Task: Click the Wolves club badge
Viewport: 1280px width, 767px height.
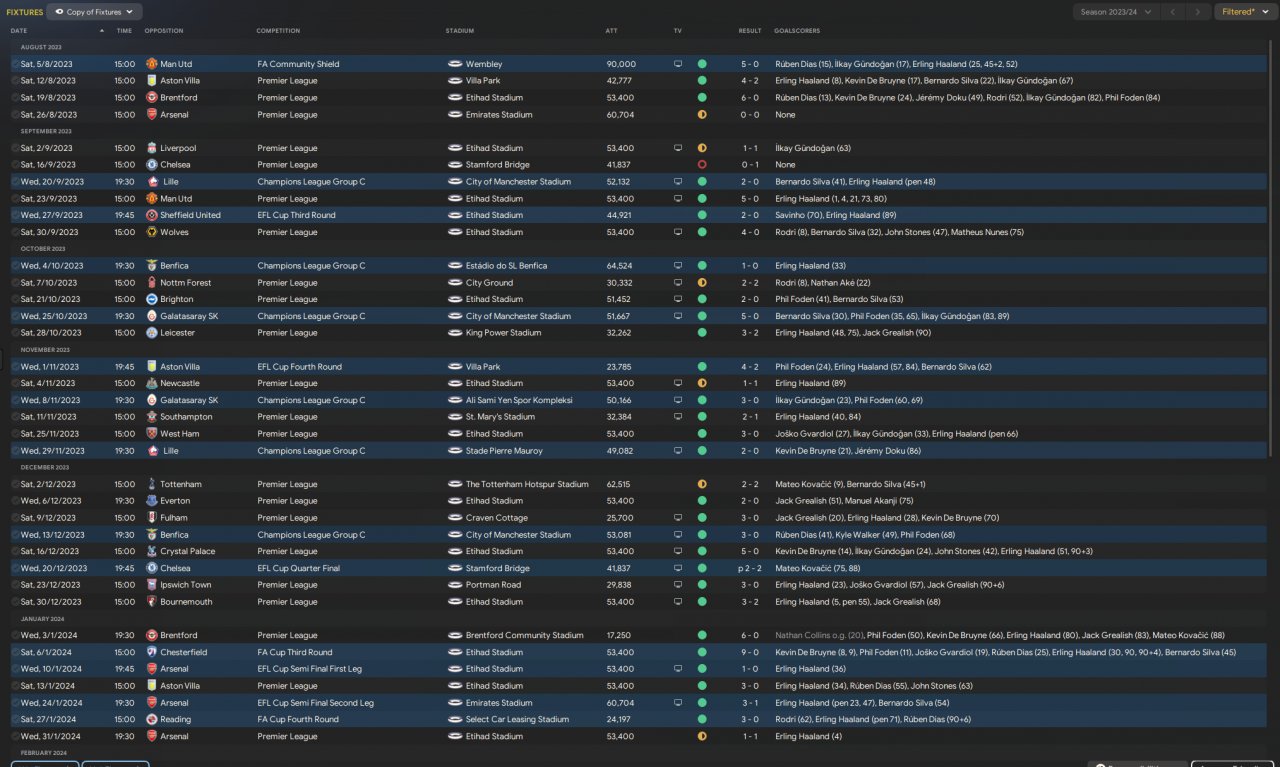Action: tap(152, 232)
